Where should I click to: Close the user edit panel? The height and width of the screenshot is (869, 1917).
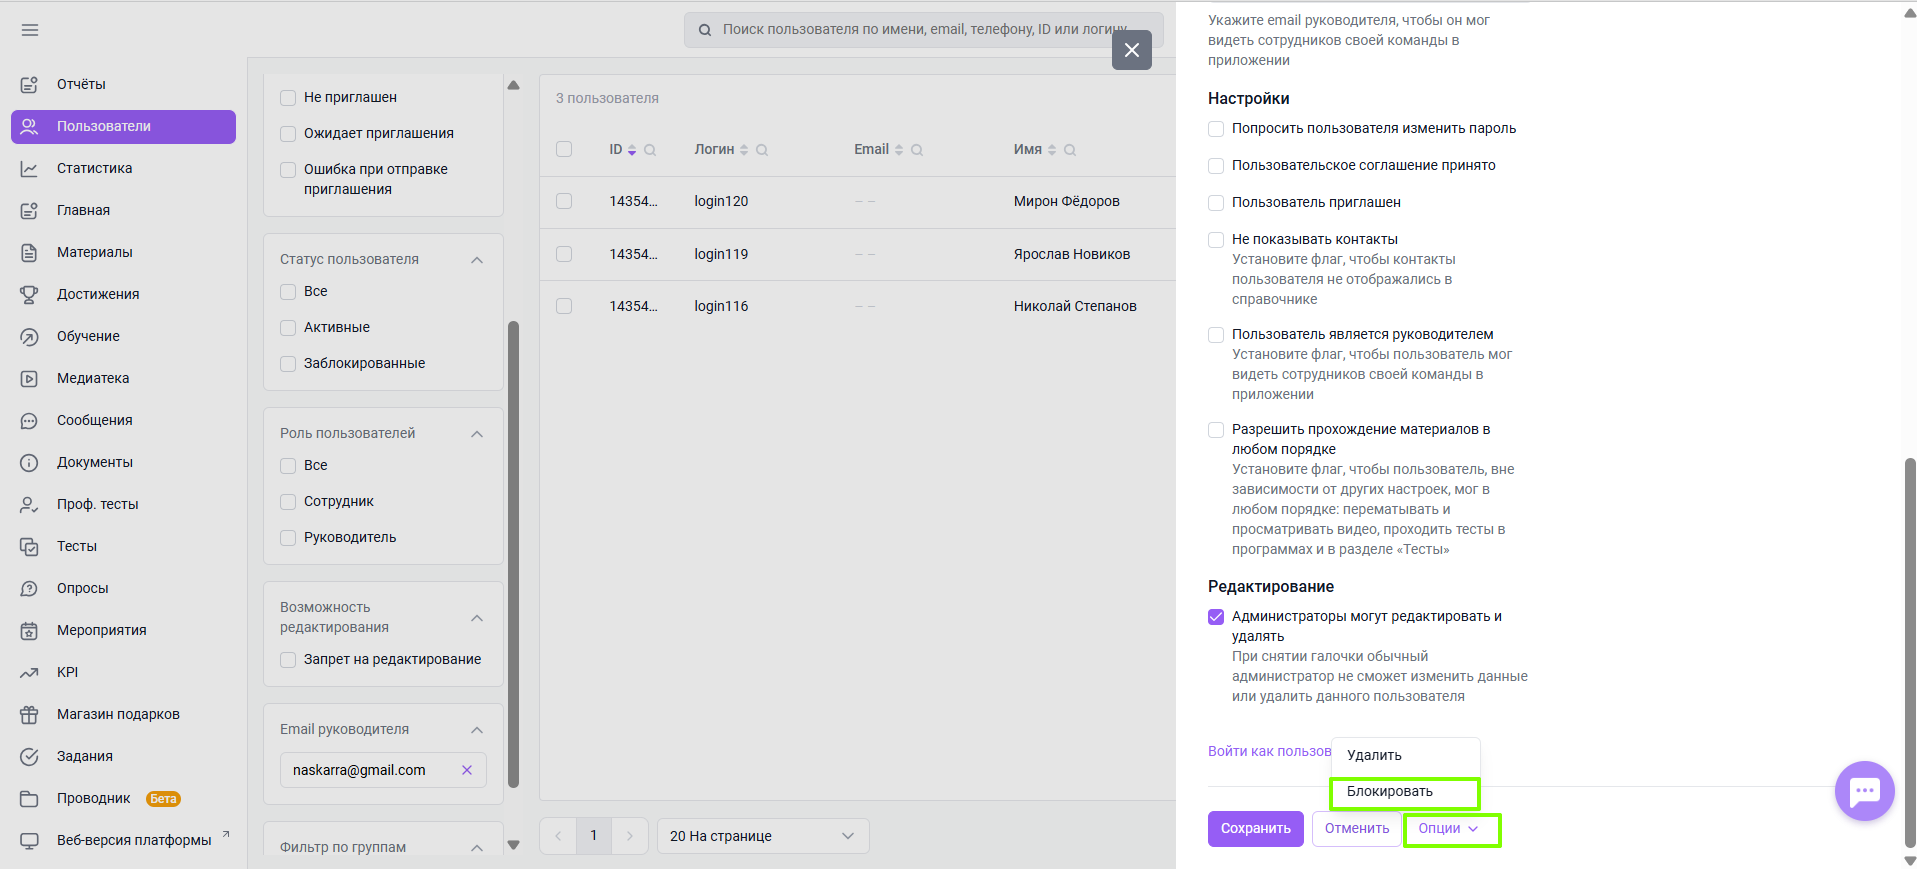(x=1132, y=50)
